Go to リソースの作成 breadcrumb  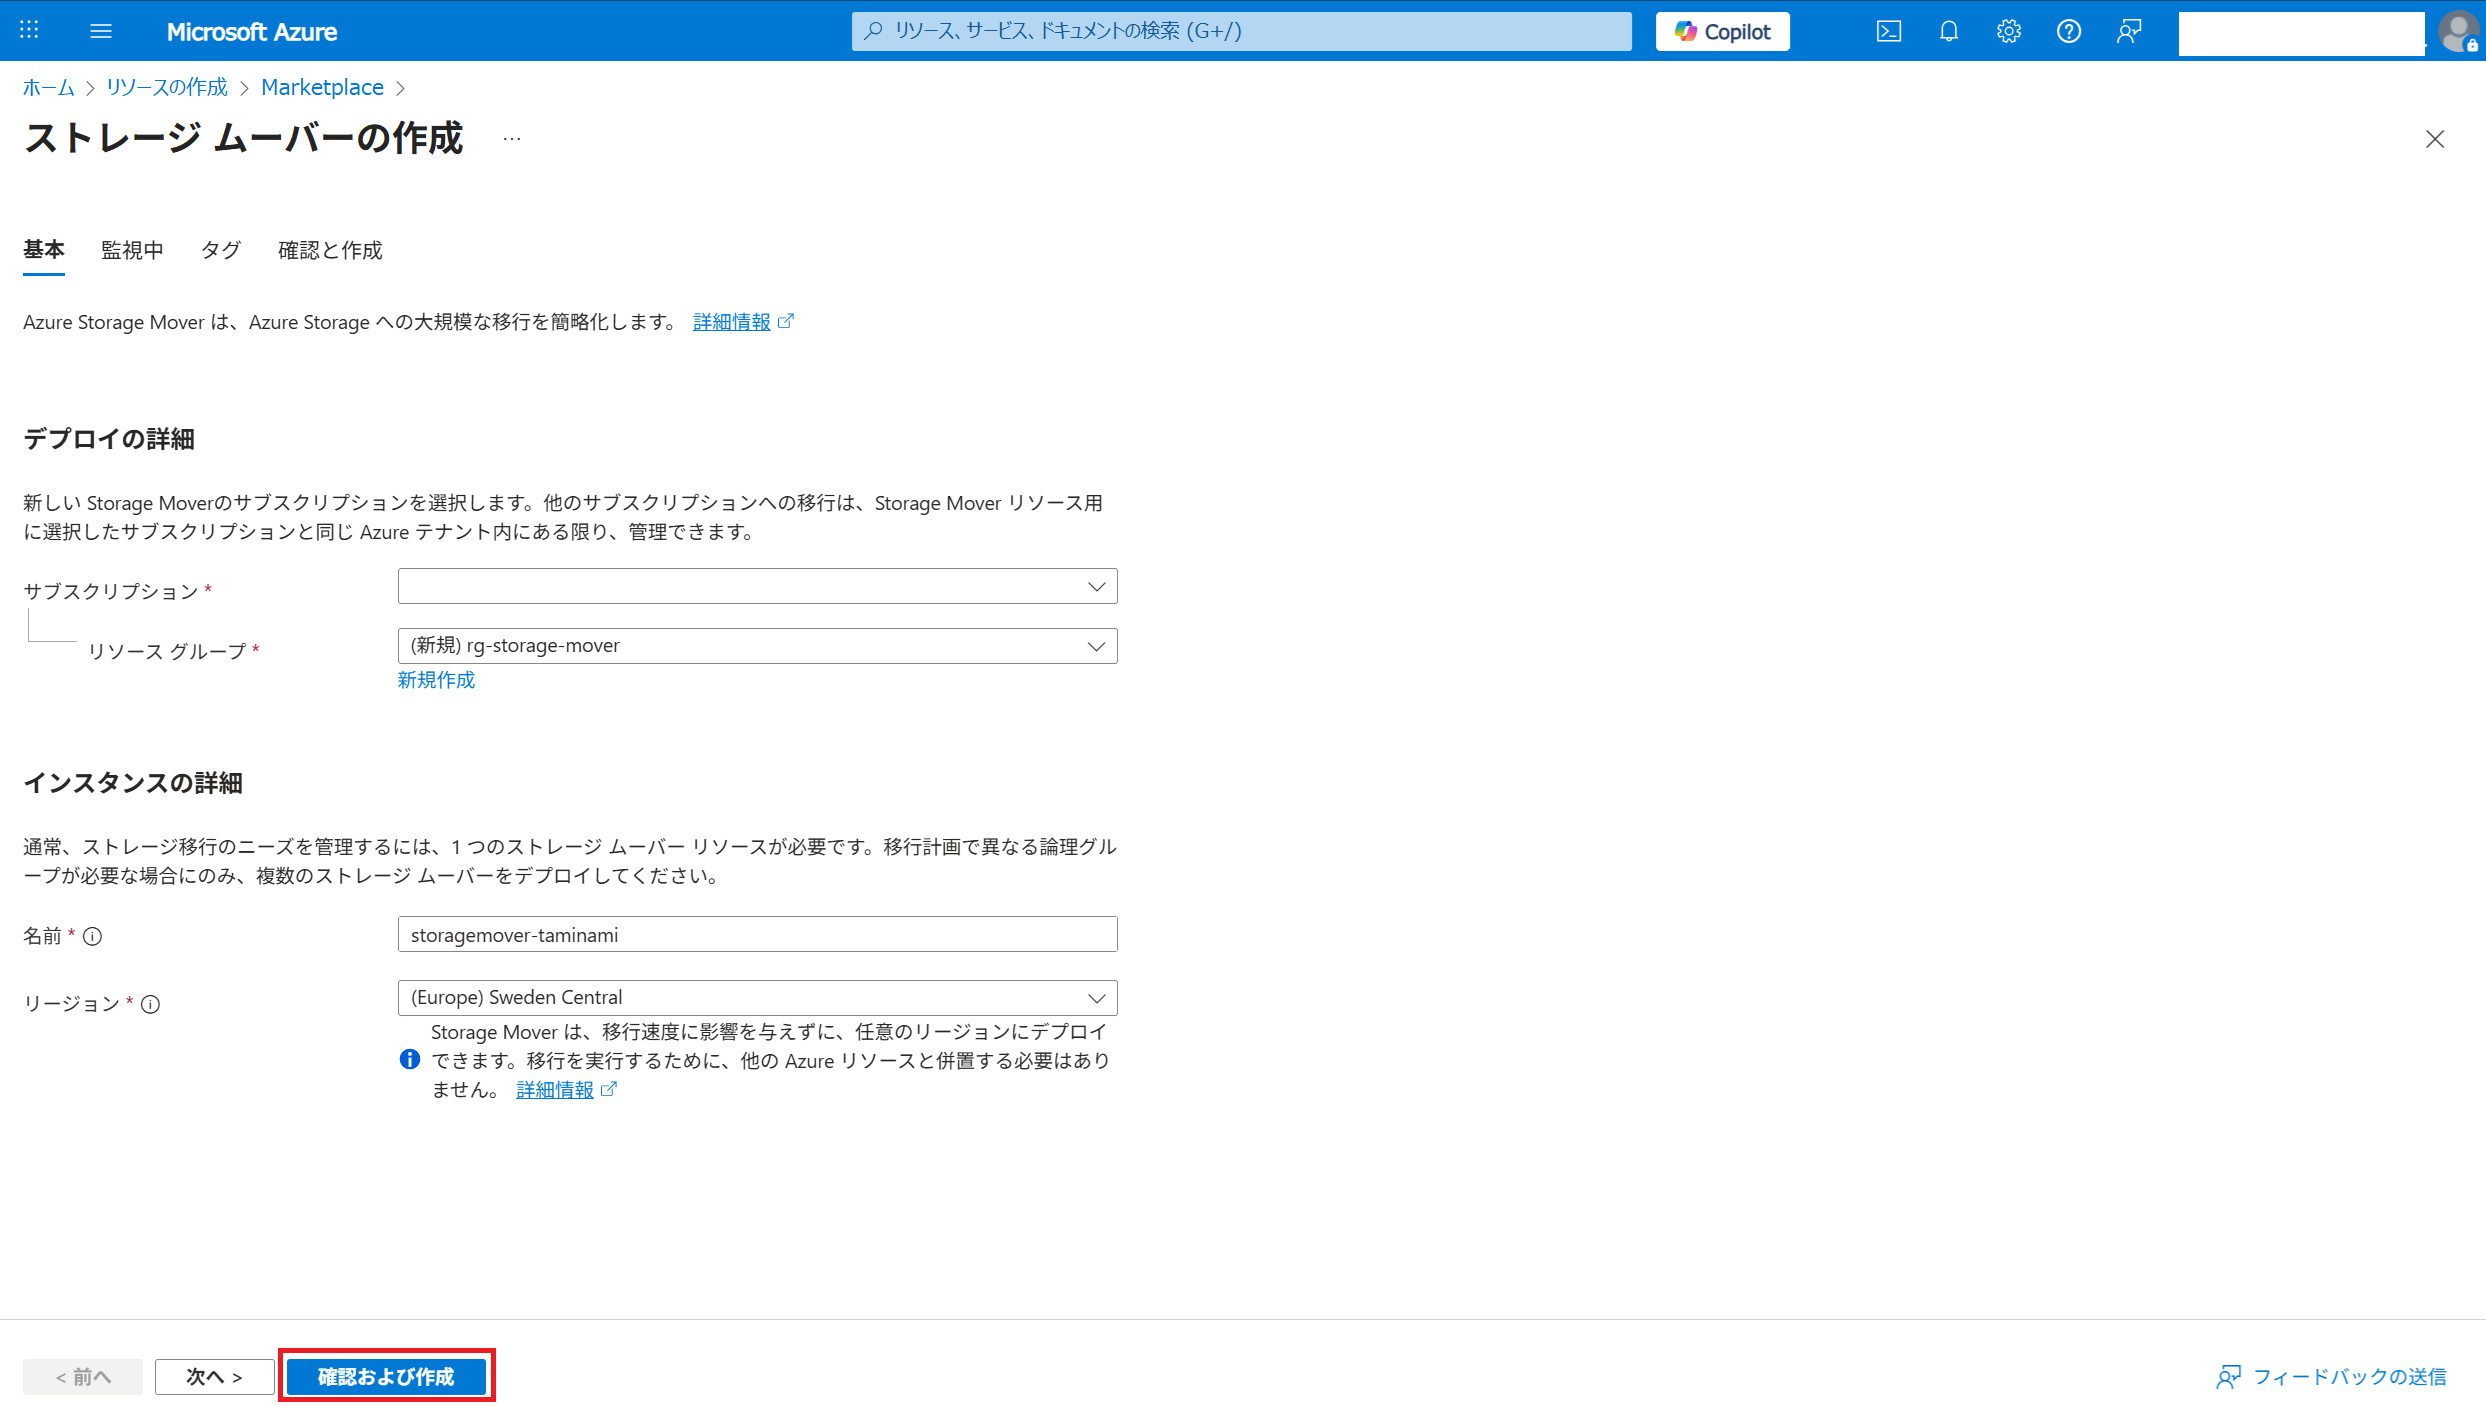coord(167,87)
